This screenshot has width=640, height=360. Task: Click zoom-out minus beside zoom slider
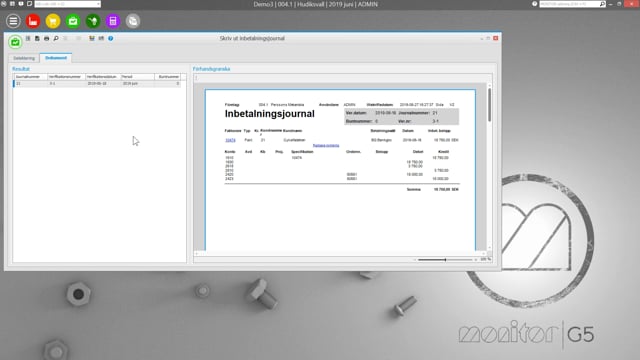tap(414, 260)
